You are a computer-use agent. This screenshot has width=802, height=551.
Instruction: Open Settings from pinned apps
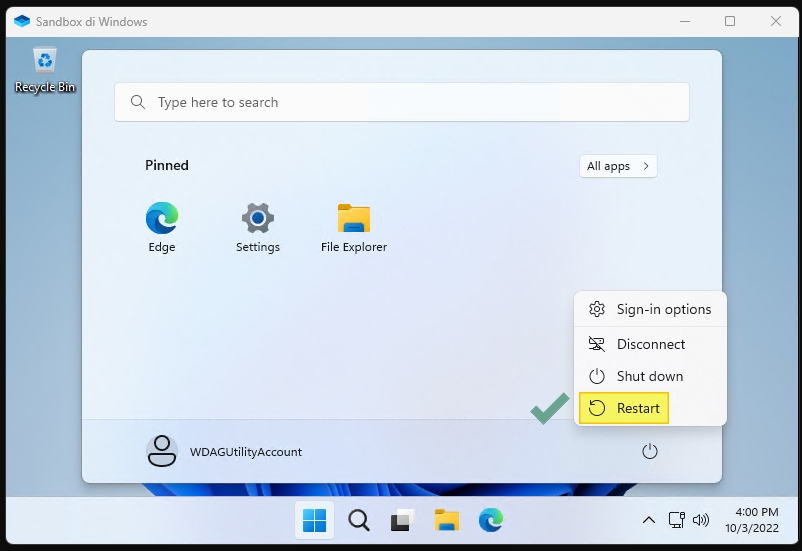point(258,227)
